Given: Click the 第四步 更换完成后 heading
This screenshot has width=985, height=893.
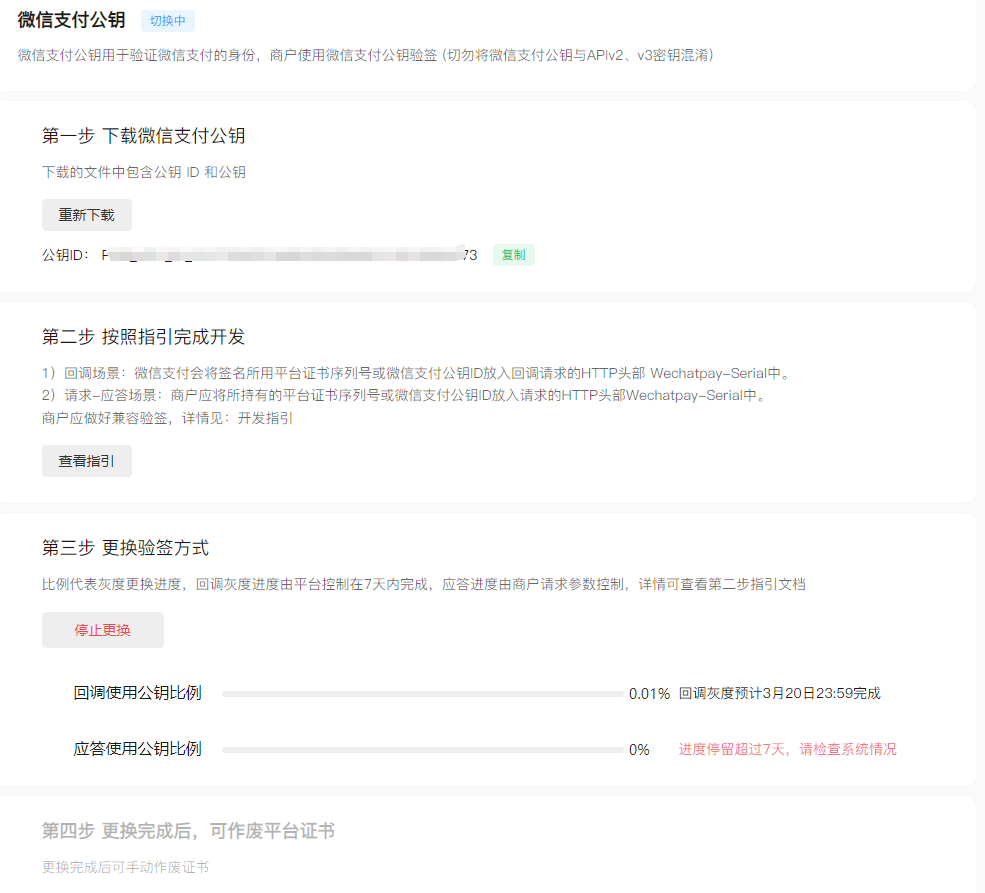Looking at the screenshot, I should [188, 831].
